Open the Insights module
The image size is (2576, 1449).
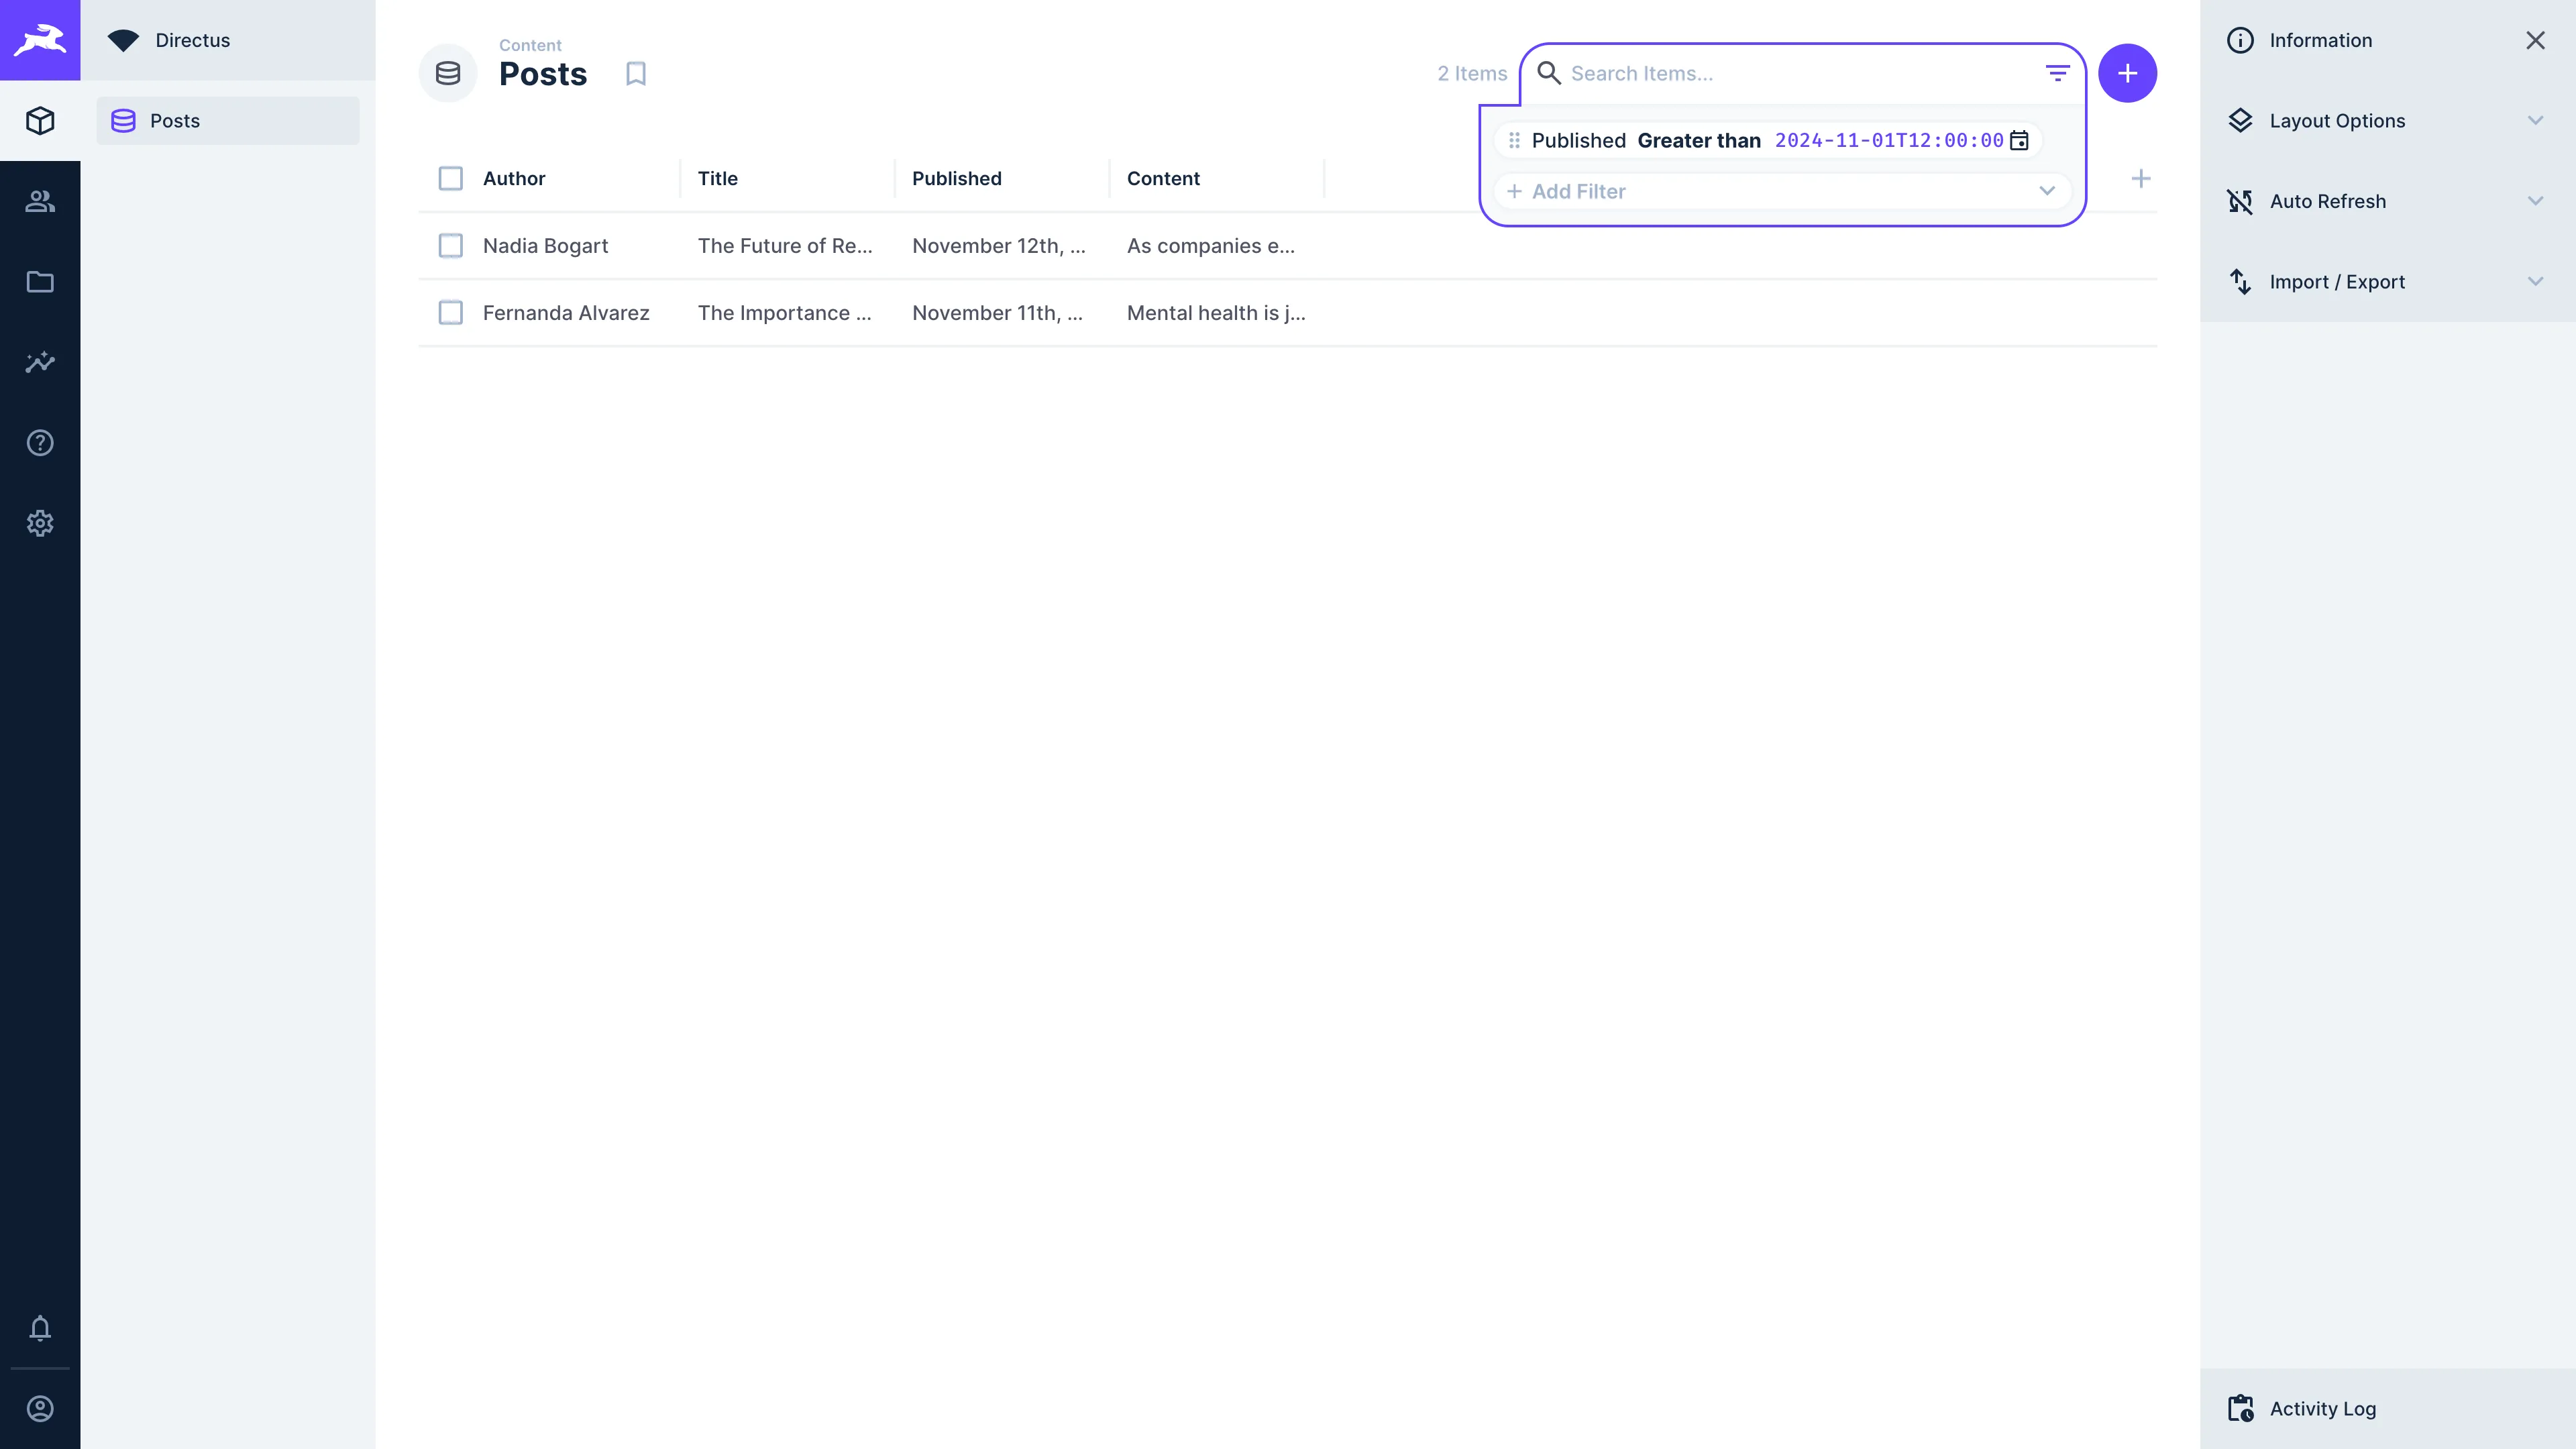point(40,362)
